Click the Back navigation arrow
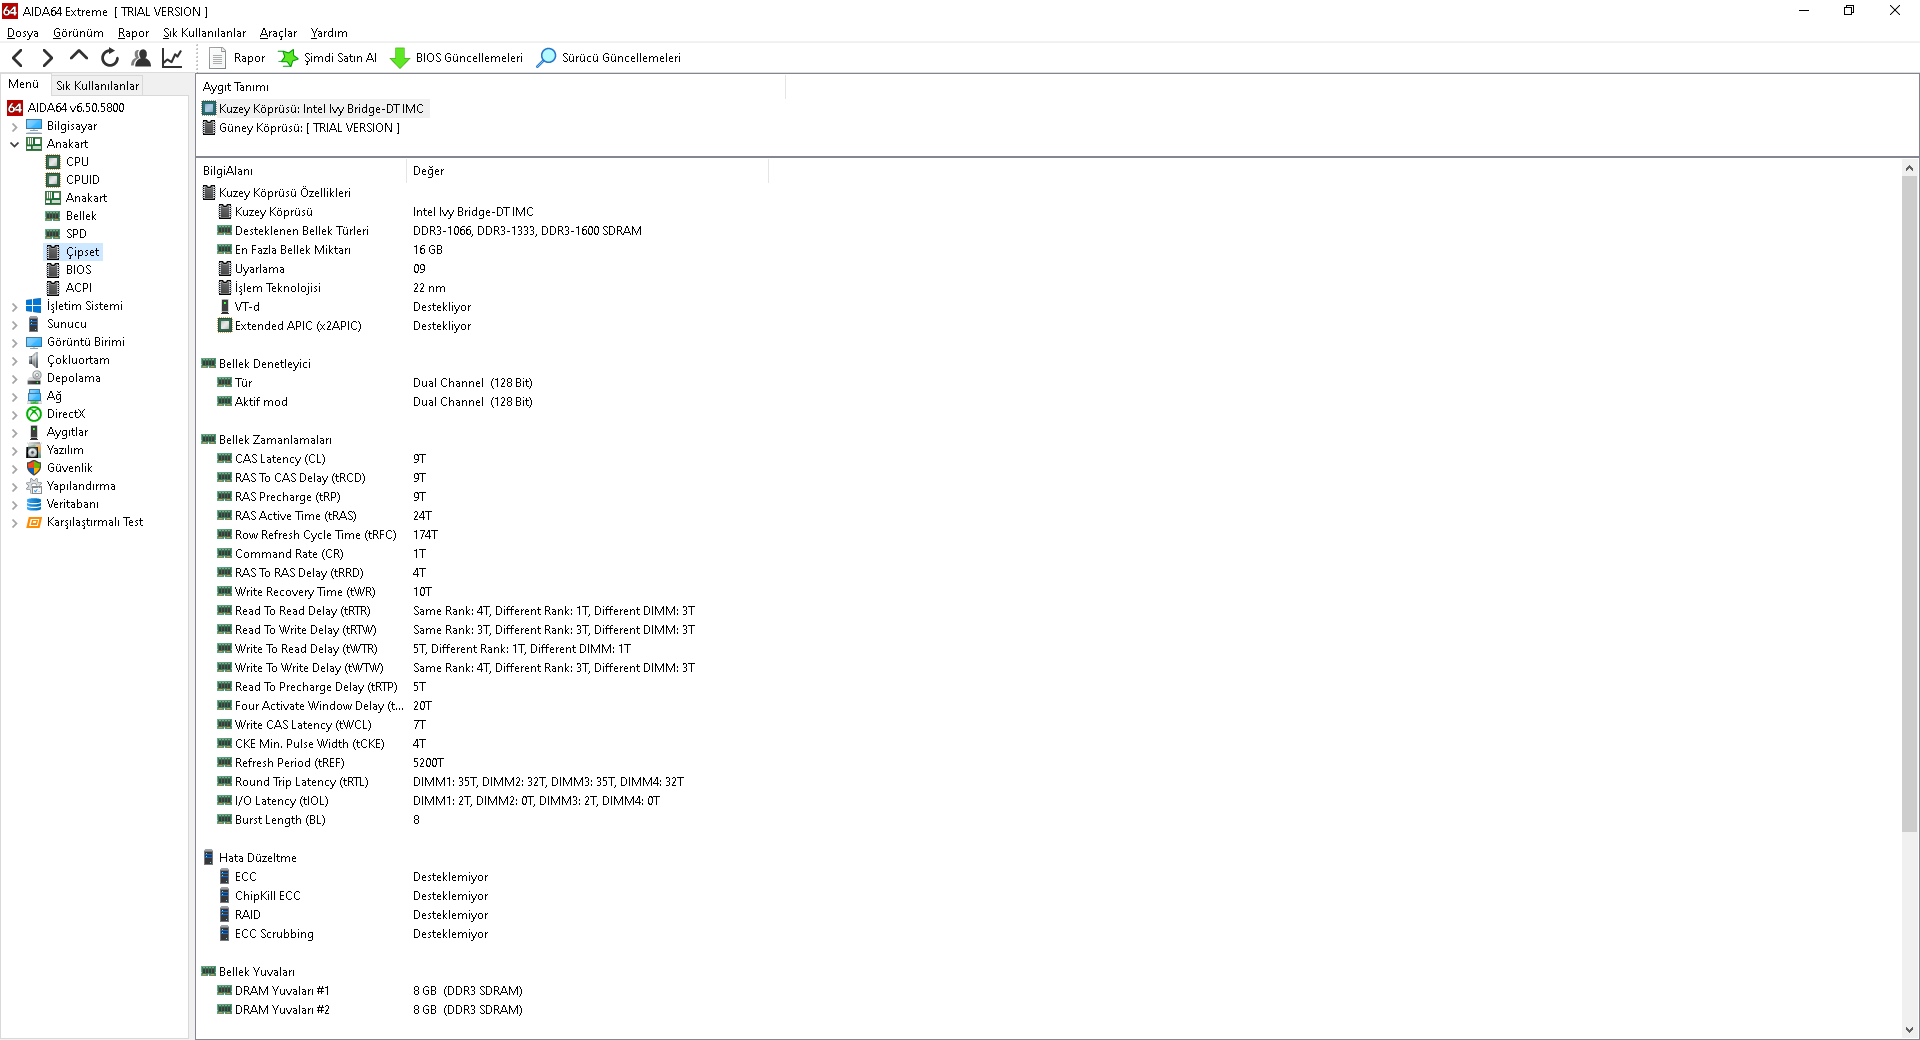This screenshot has width=1920, height=1040. (x=17, y=58)
